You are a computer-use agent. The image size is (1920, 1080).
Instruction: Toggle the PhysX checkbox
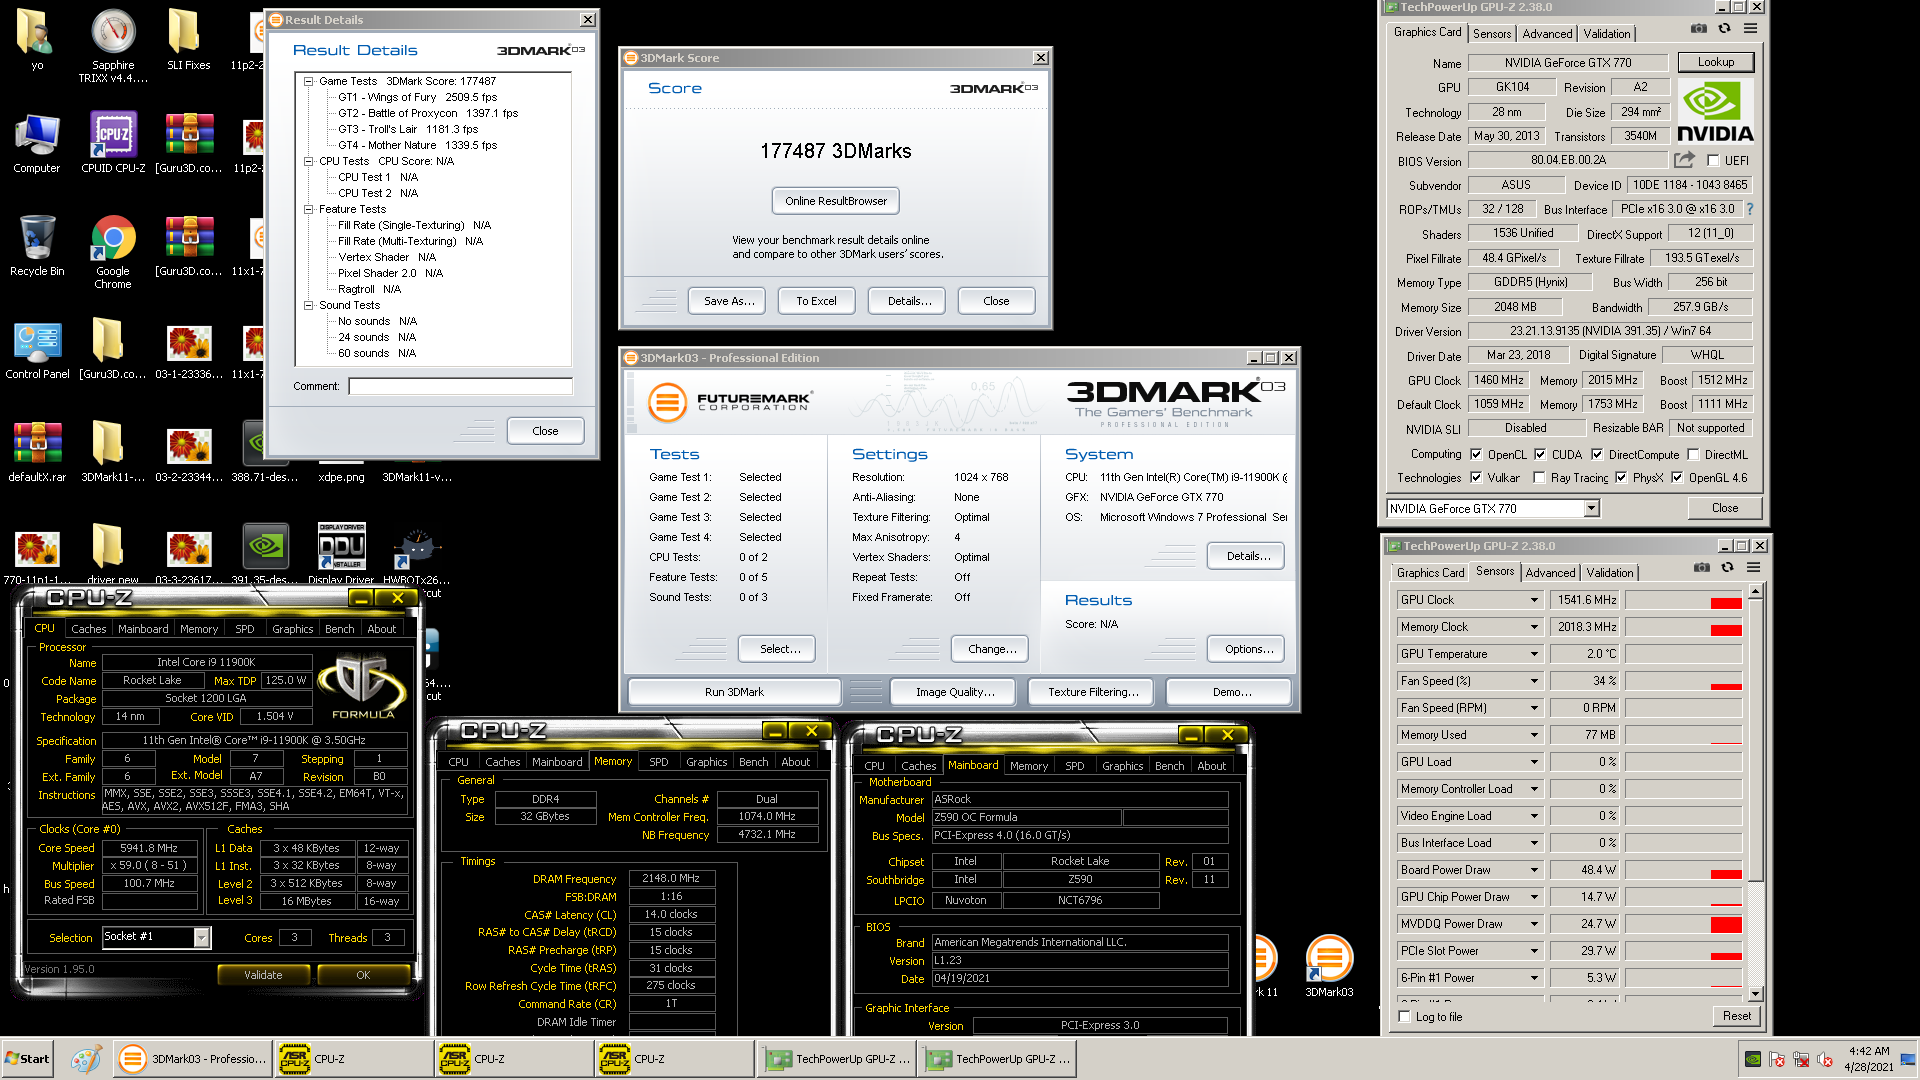1621,477
